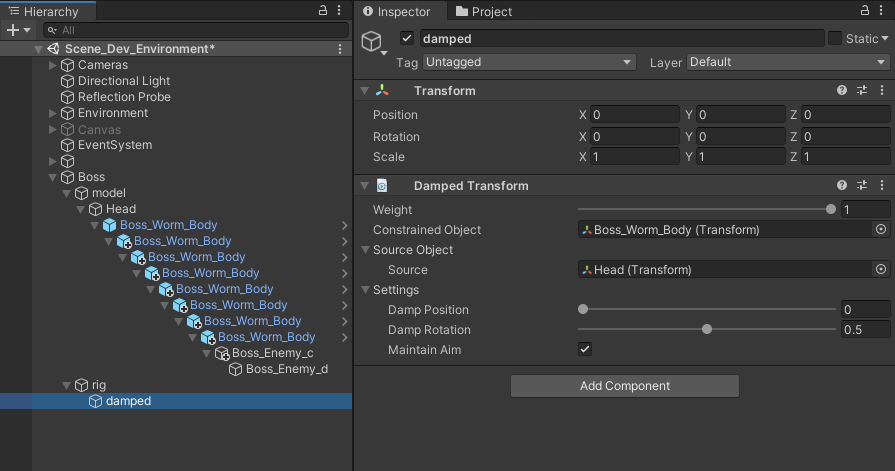Enable the Static checkbox
This screenshot has width=895, height=471.
point(835,39)
